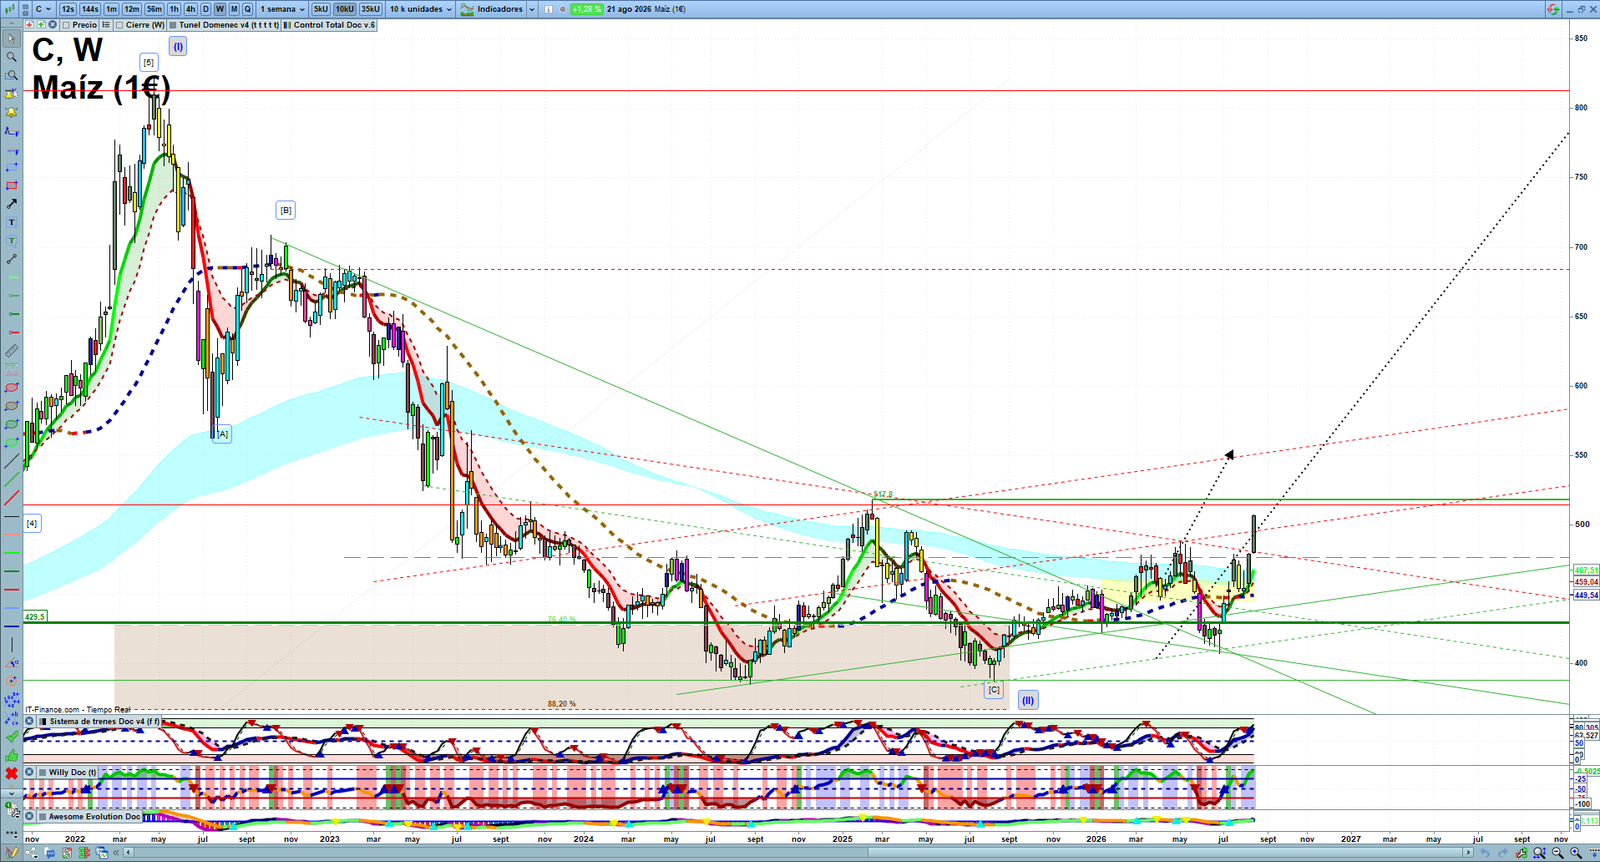Screen dimensions: 1600x862
Task: Select the red ellipse drawing tool
Action: click(x=12, y=388)
